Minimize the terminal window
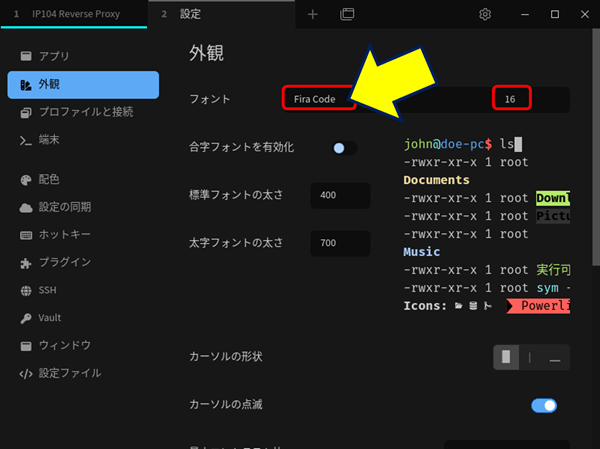This screenshot has height=449, width=600. pos(525,15)
